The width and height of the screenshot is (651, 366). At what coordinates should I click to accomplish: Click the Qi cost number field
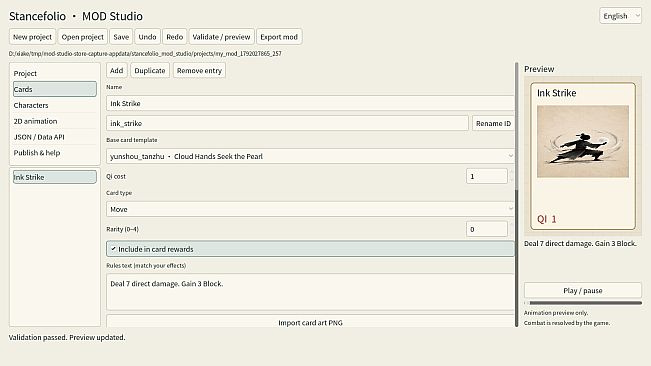[x=487, y=176]
